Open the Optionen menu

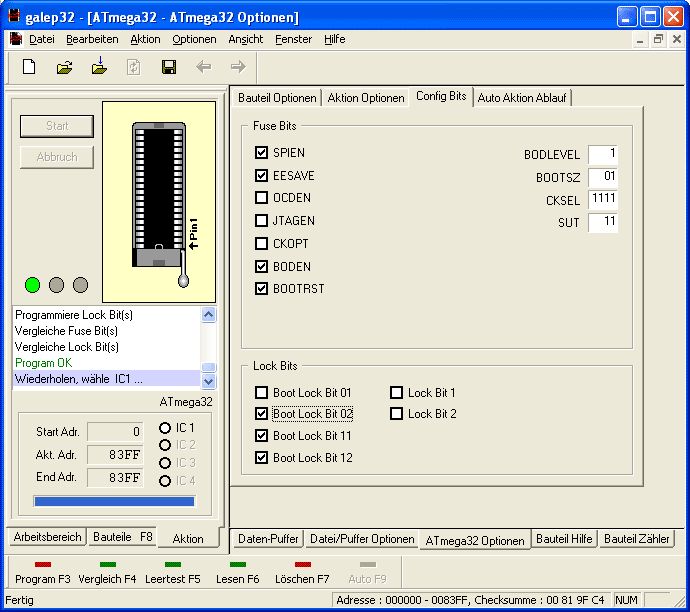(x=194, y=39)
